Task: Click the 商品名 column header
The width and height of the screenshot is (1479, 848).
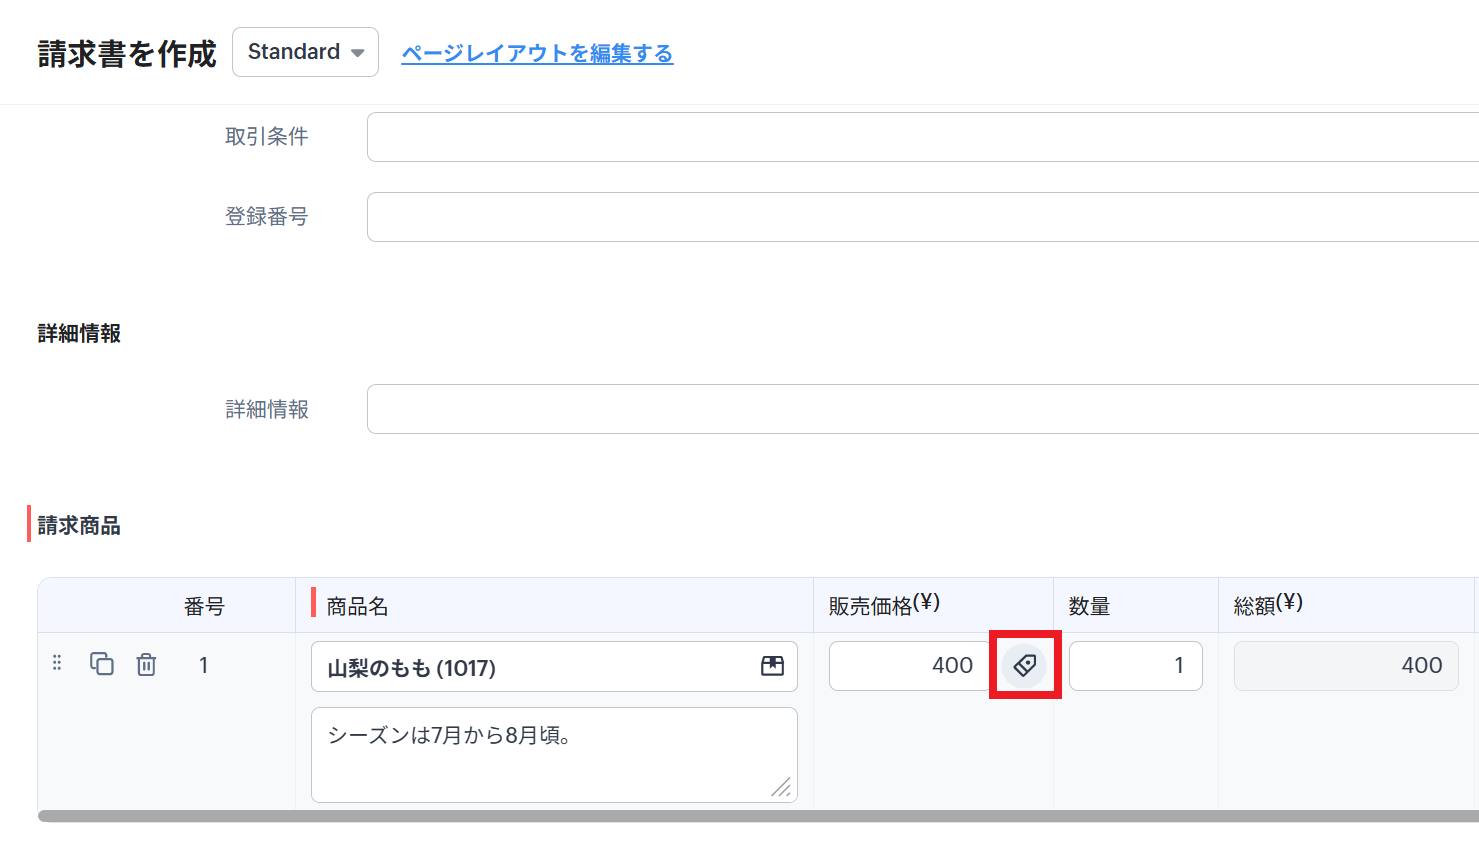Action: (357, 606)
